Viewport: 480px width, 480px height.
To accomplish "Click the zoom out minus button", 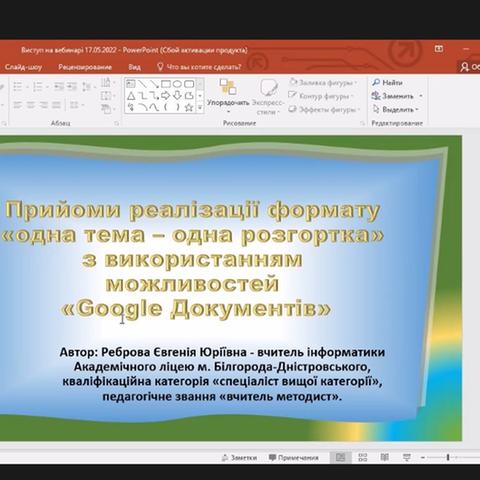I will (423, 458).
